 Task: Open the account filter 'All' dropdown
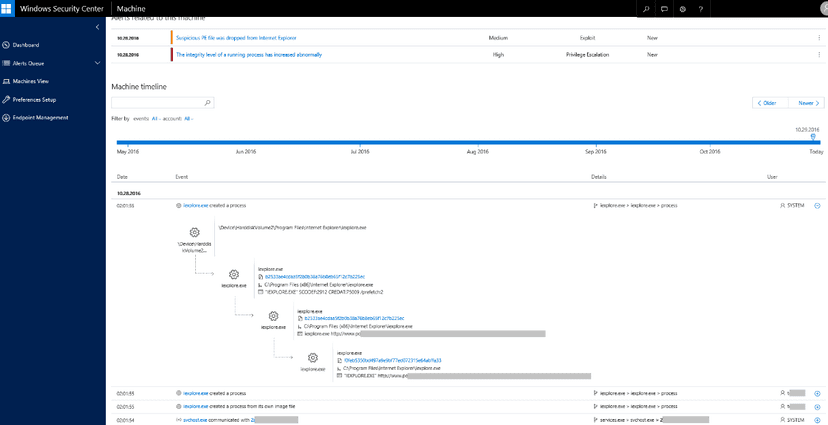pyautogui.click(x=189, y=119)
